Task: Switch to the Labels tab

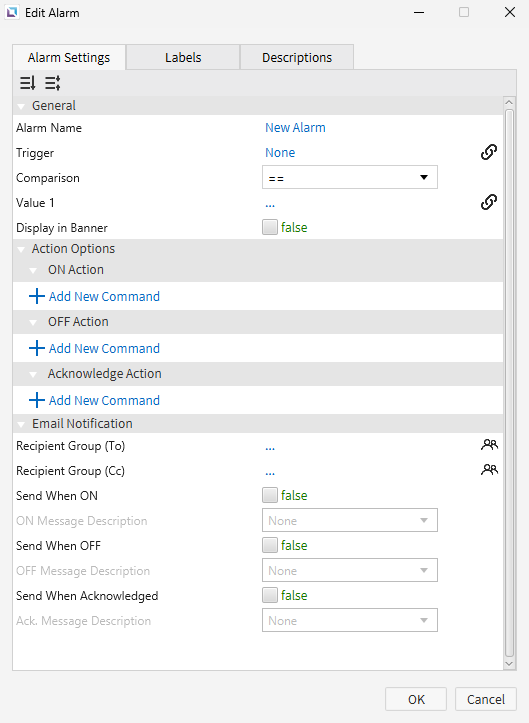Action: 183,58
